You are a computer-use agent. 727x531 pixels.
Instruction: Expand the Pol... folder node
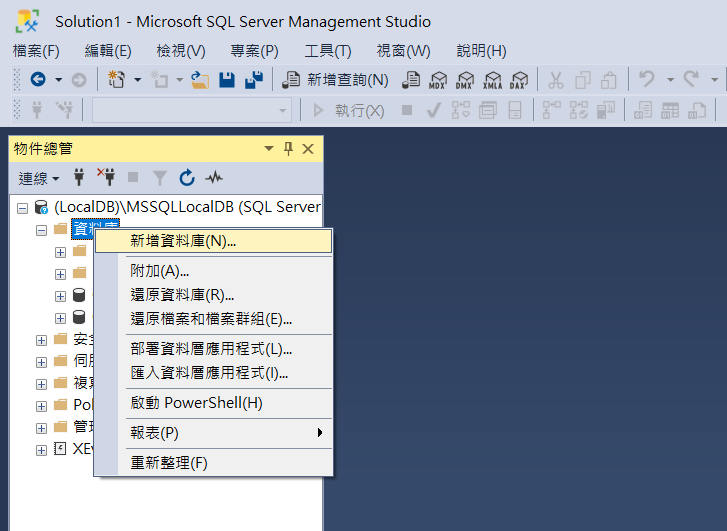[x=41, y=406]
